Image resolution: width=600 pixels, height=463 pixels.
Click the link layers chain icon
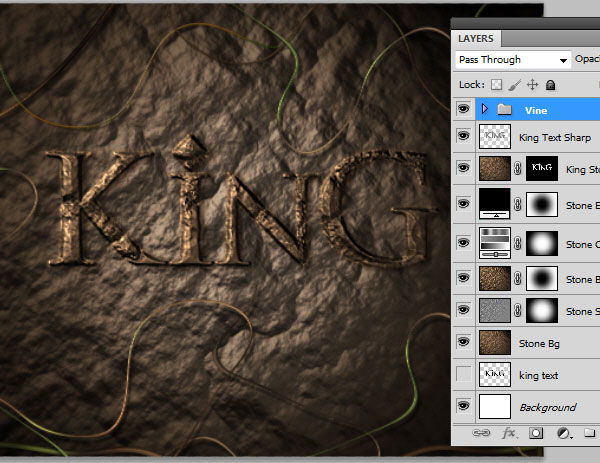(481, 433)
